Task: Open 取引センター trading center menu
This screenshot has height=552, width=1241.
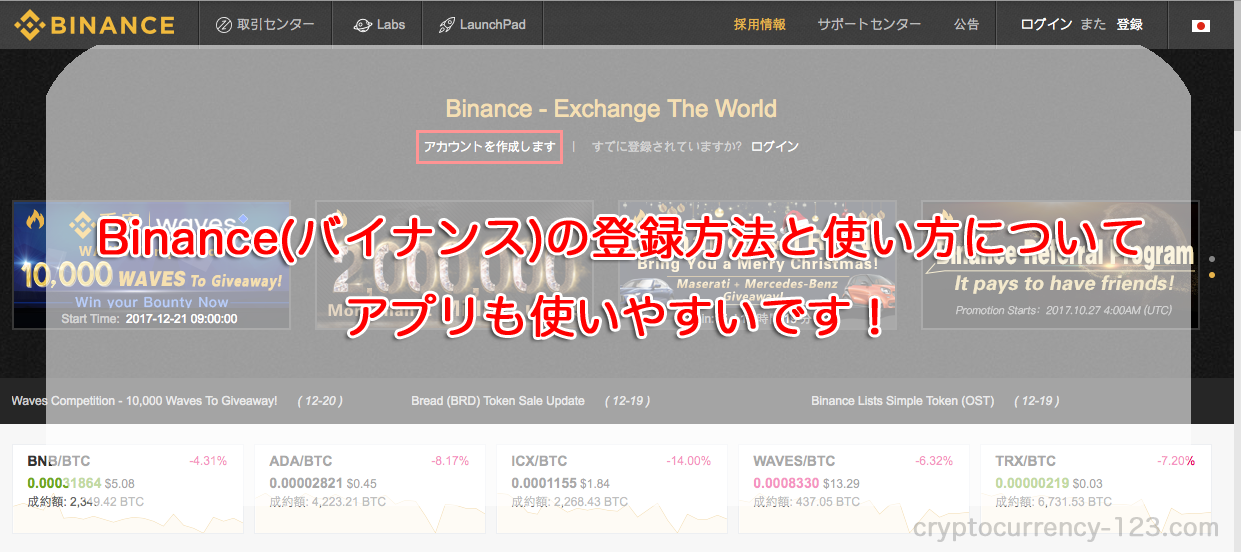Action: [x=267, y=24]
